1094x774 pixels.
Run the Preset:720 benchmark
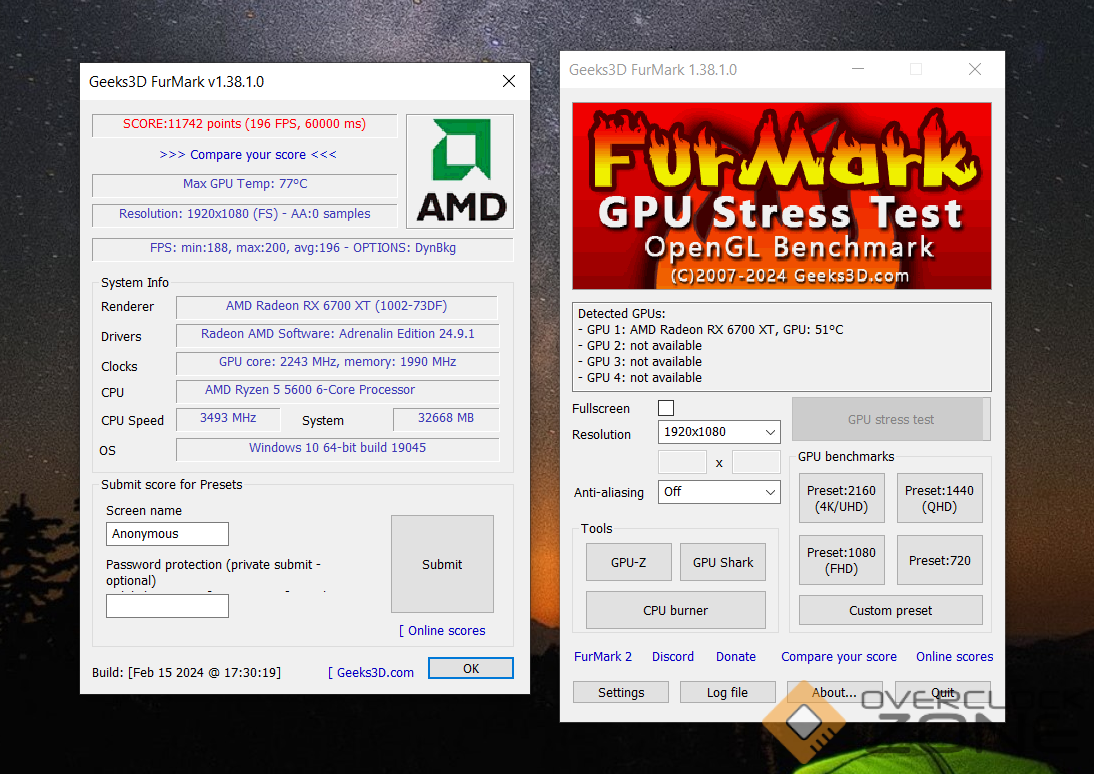click(939, 560)
